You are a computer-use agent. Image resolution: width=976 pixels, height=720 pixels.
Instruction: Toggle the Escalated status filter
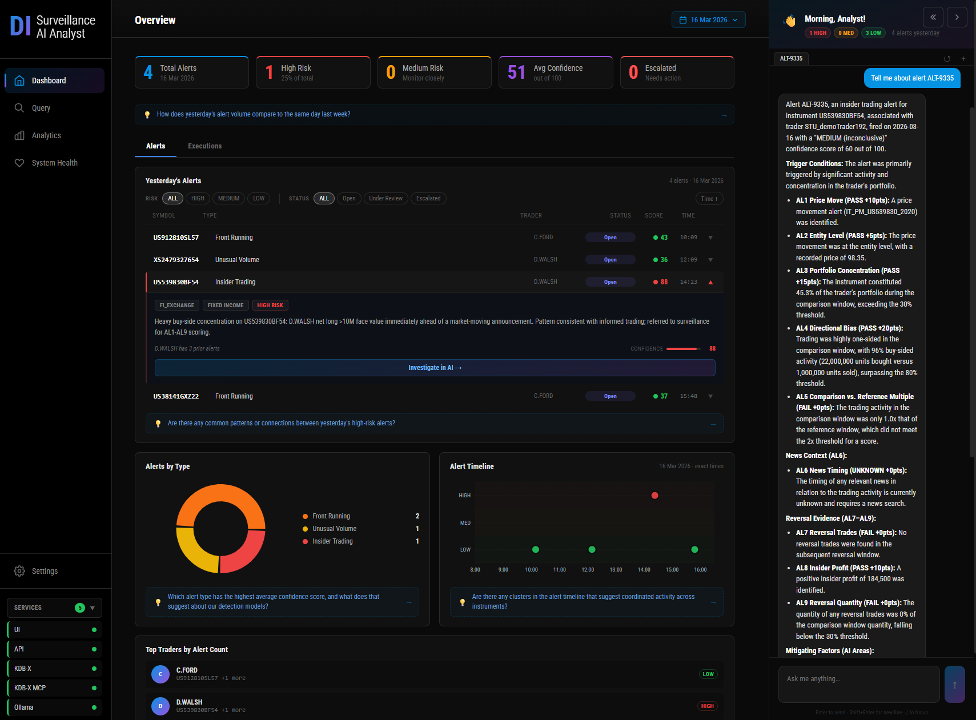(427, 198)
